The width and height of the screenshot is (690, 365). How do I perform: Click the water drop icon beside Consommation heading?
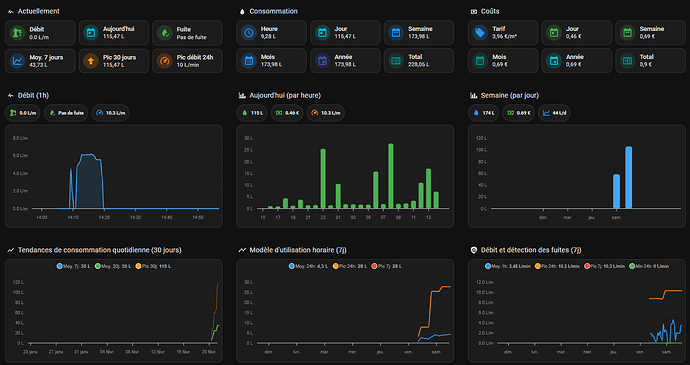tap(242, 11)
